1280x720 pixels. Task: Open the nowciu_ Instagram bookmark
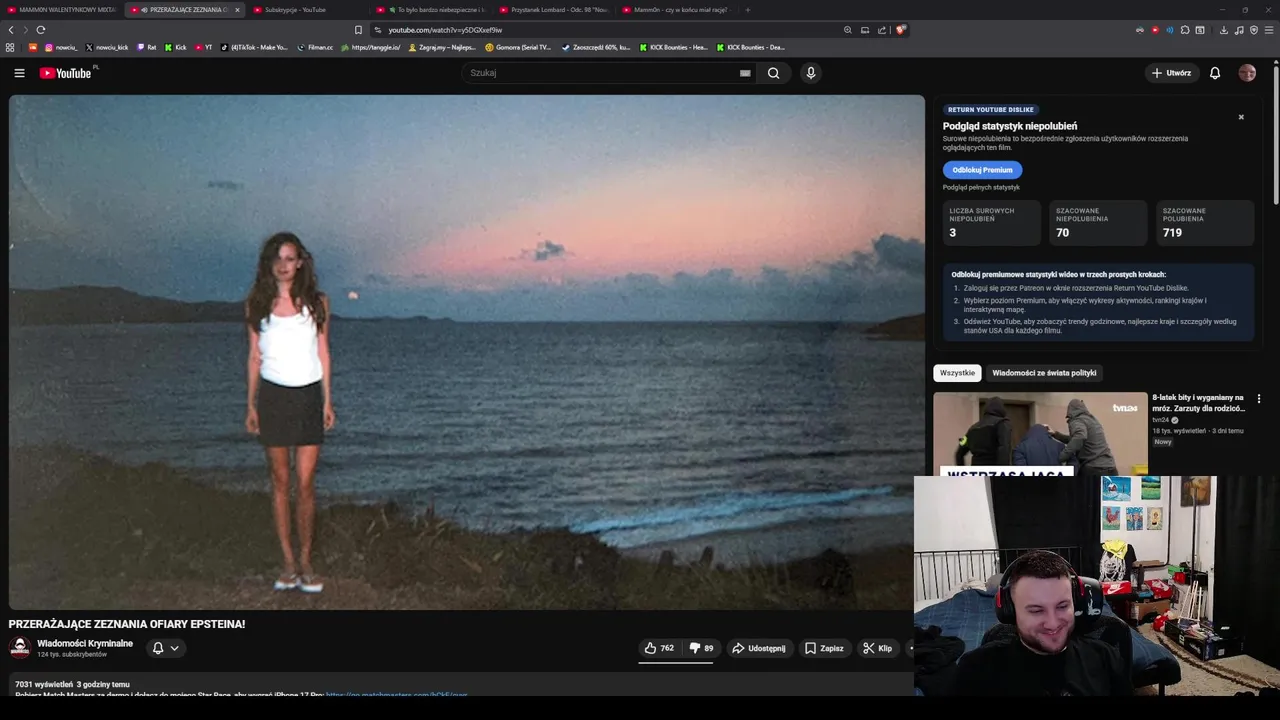61,47
